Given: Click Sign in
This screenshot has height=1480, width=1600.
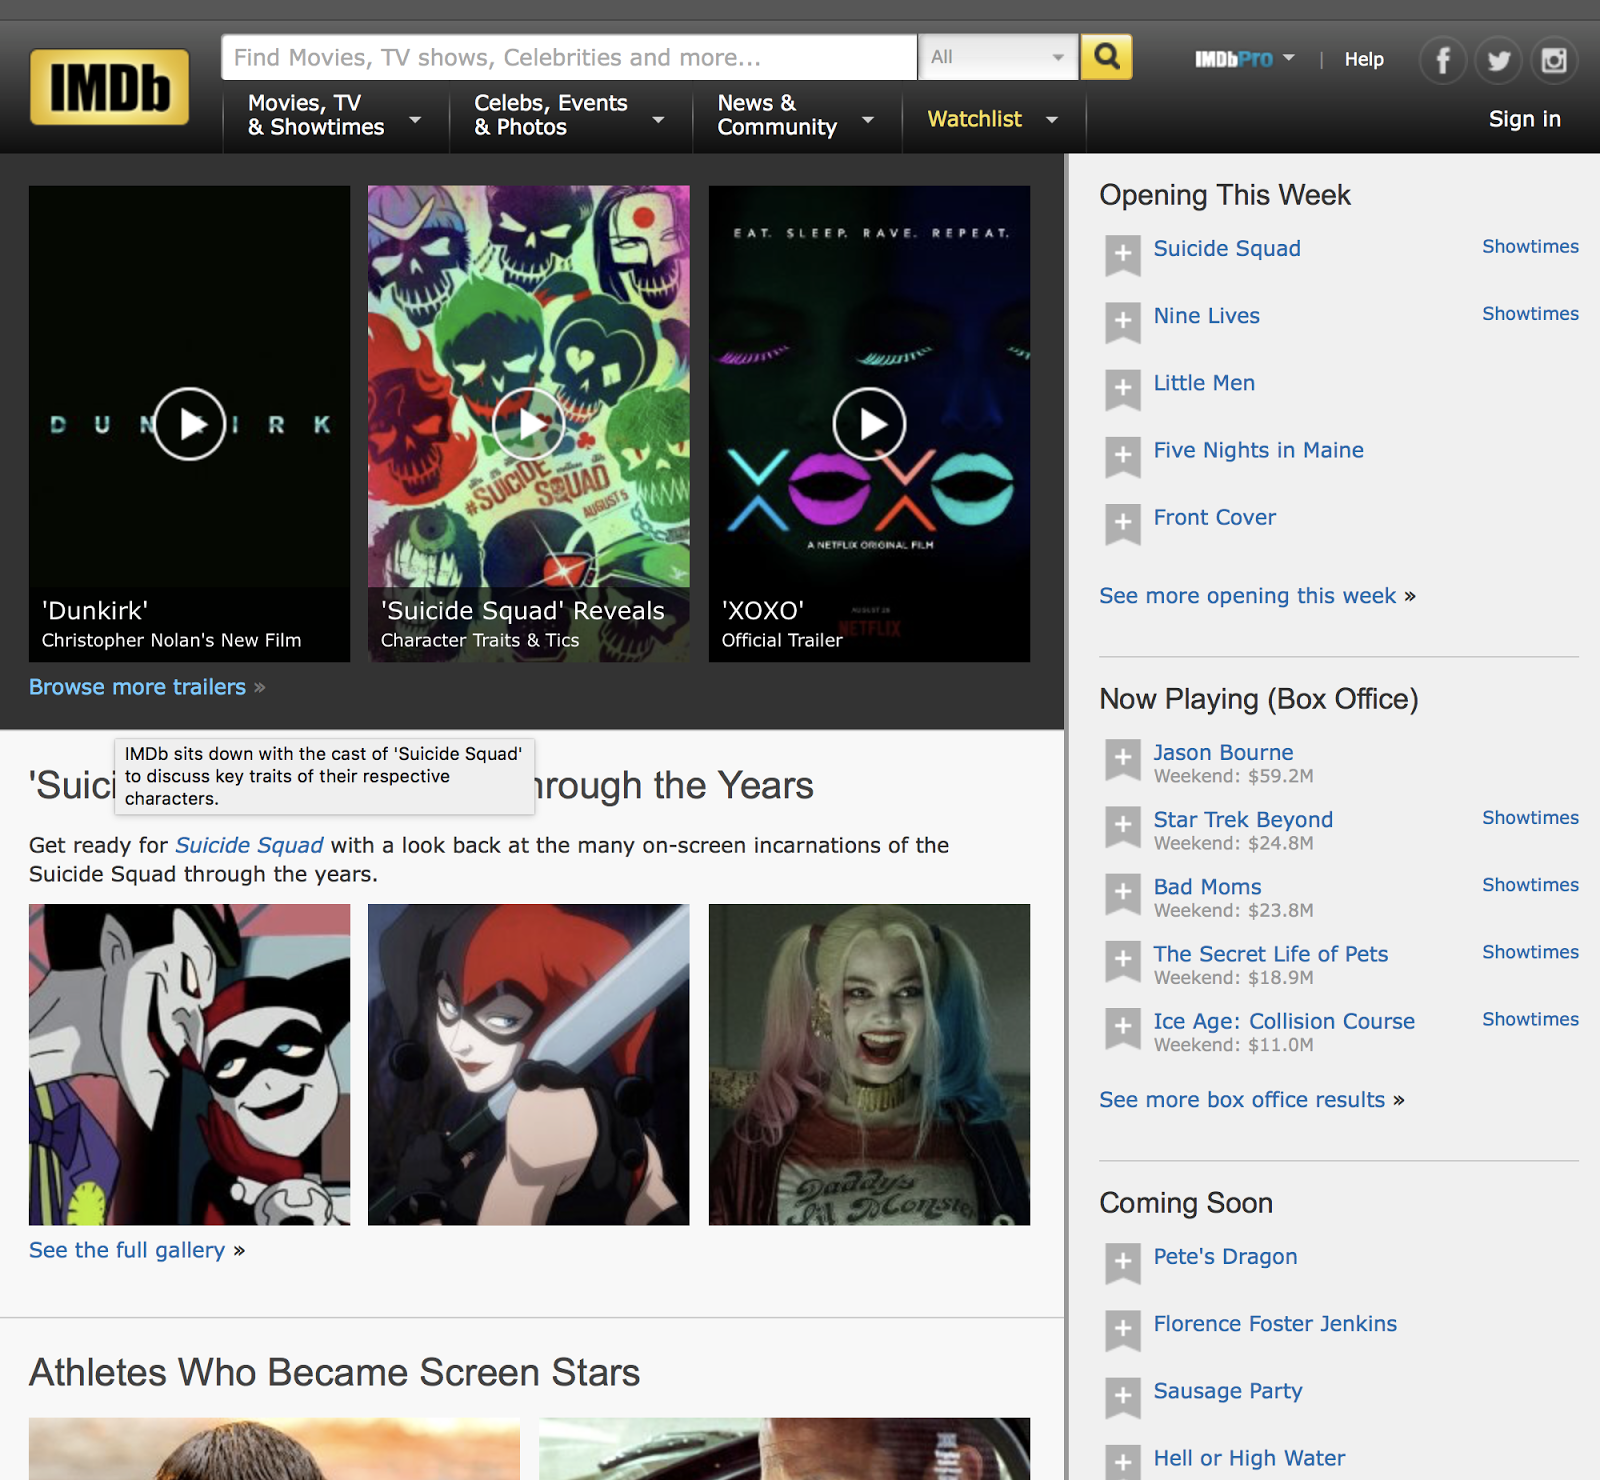Looking at the screenshot, I should [1525, 119].
